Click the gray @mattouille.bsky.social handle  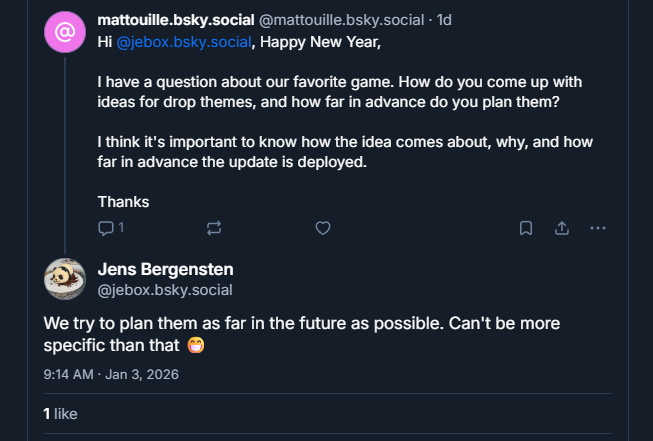click(340, 21)
